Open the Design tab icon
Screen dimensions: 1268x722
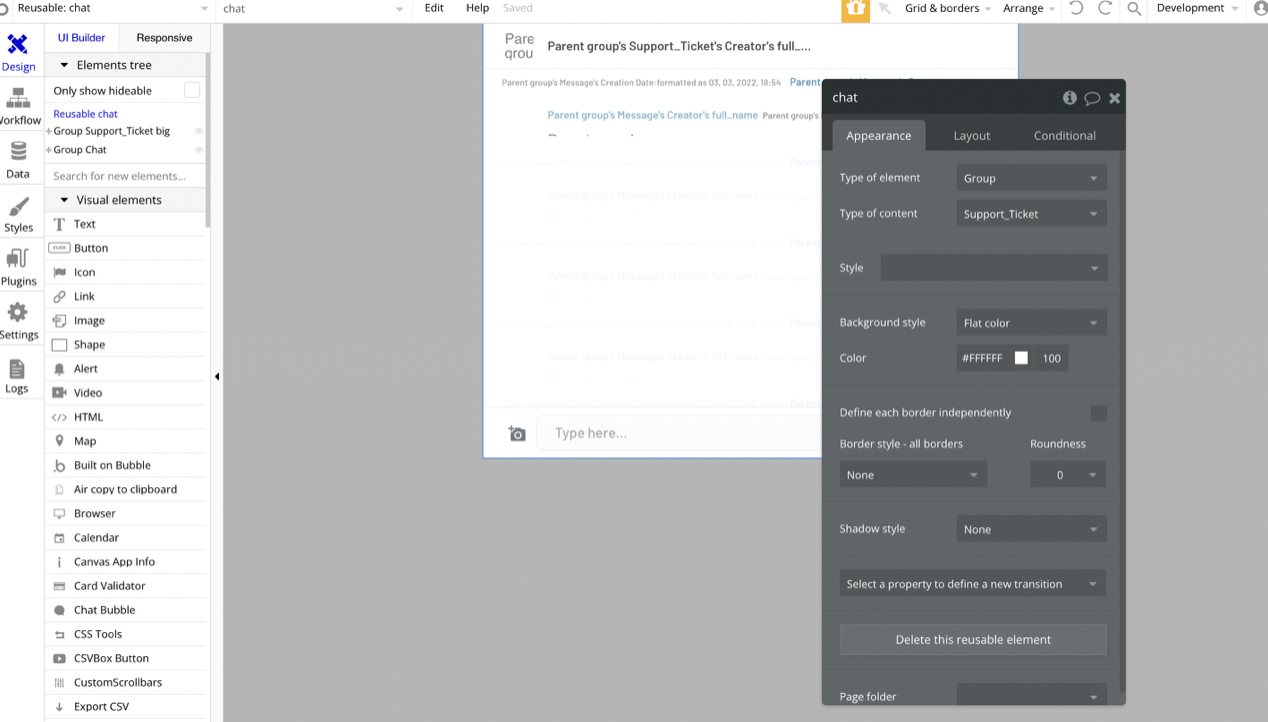18,44
